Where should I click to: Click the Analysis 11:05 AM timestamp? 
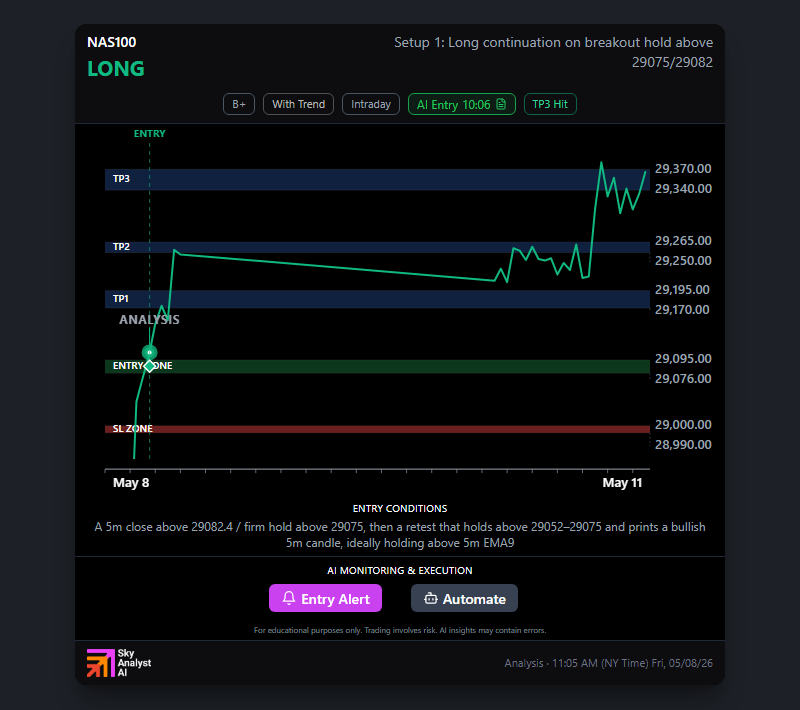coord(609,663)
